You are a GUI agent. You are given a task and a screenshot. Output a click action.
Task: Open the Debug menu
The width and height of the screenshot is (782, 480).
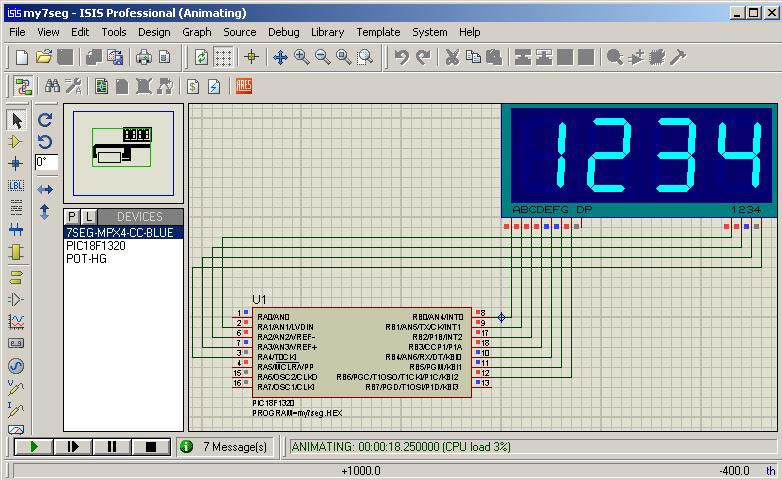[284, 32]
